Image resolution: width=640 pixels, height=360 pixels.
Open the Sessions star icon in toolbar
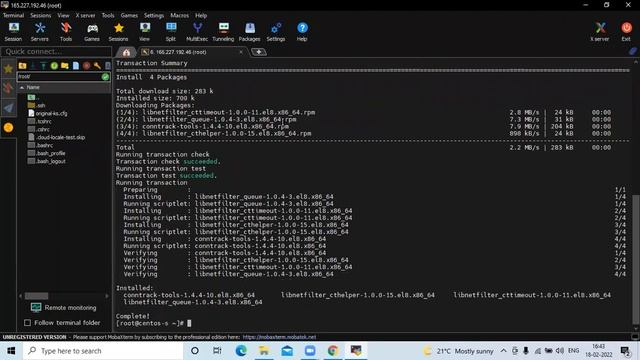118,32
